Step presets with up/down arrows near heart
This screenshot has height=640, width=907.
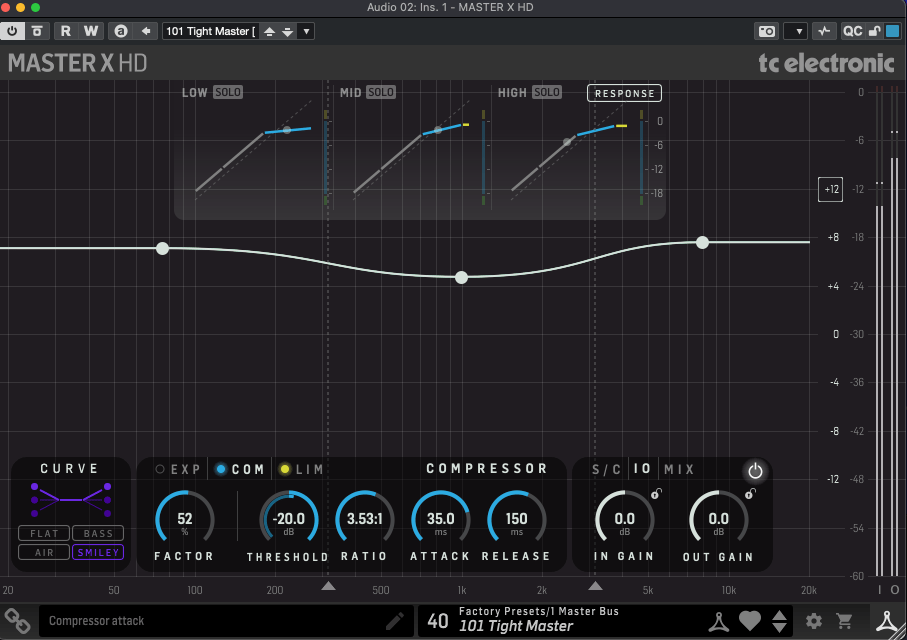click(x=779, y=621)
